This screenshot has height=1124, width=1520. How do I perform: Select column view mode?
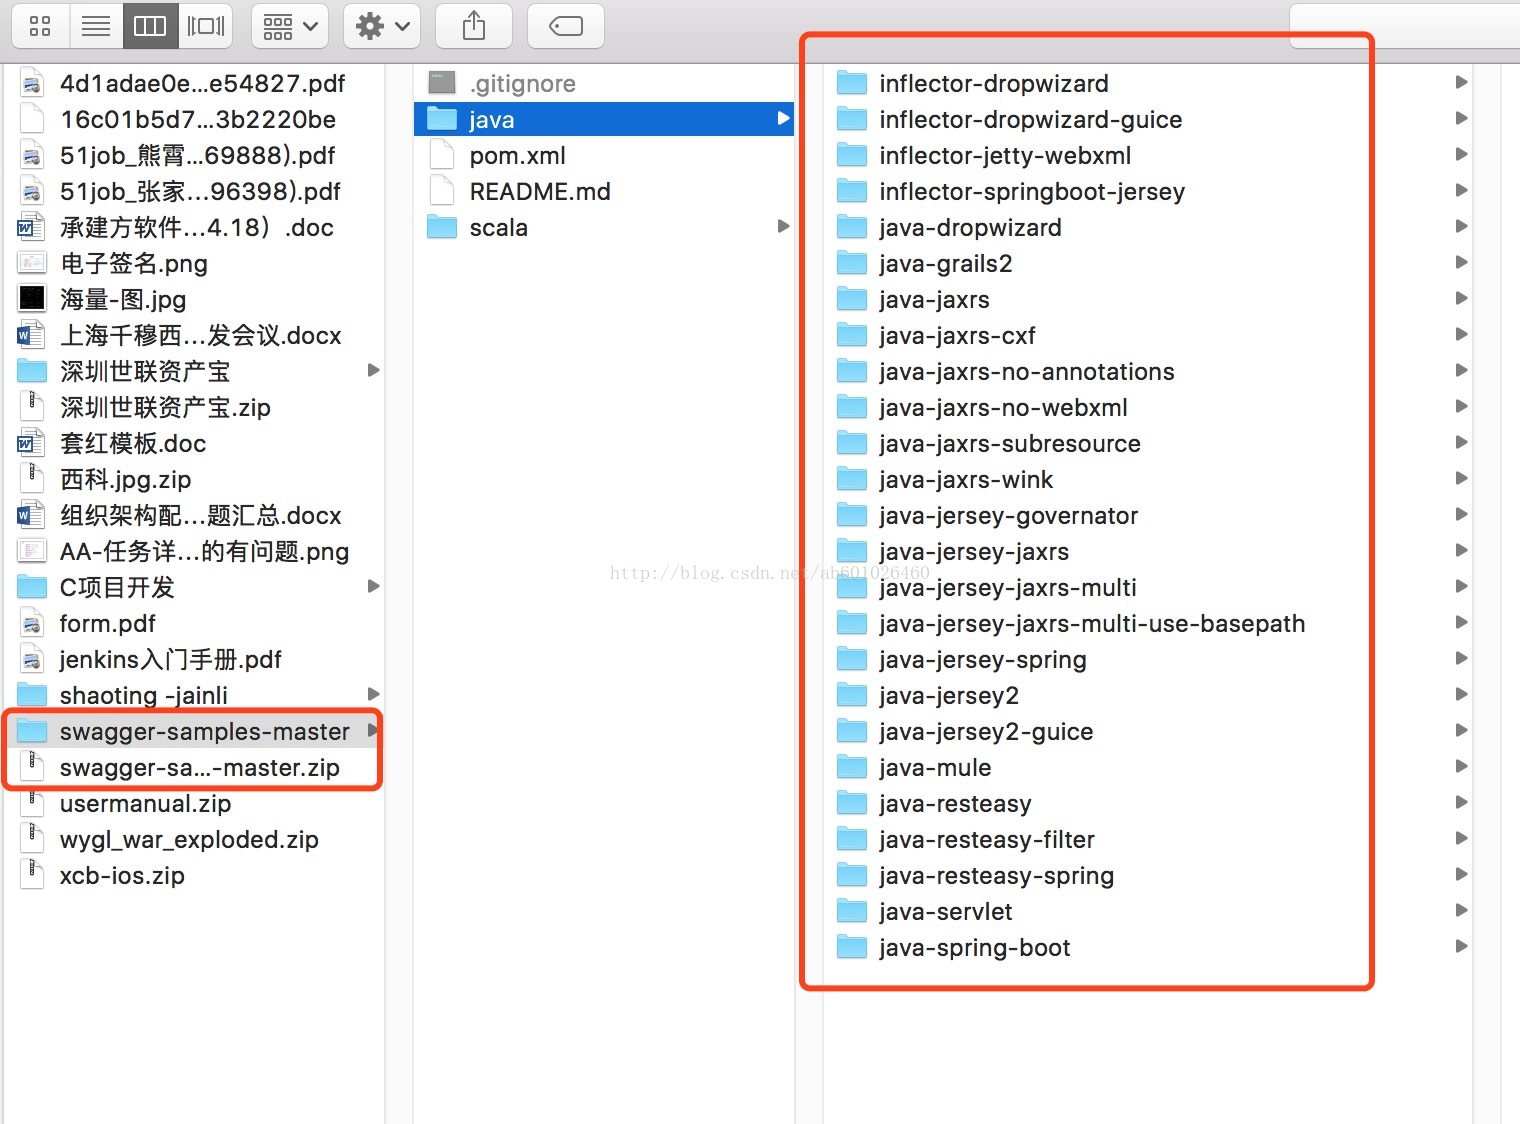tap(150, 26)
